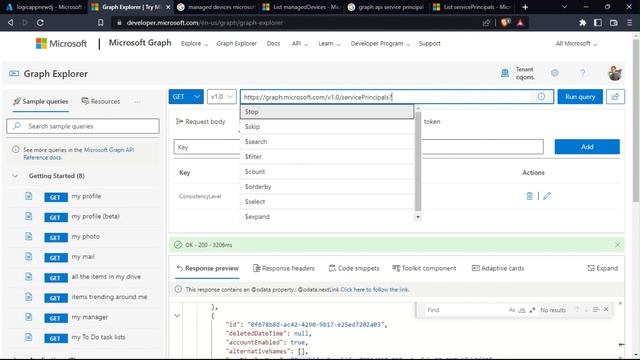This screenshot has height=360, width=640.
Task: Open the Request body tab
Action: tap(200, 122)
